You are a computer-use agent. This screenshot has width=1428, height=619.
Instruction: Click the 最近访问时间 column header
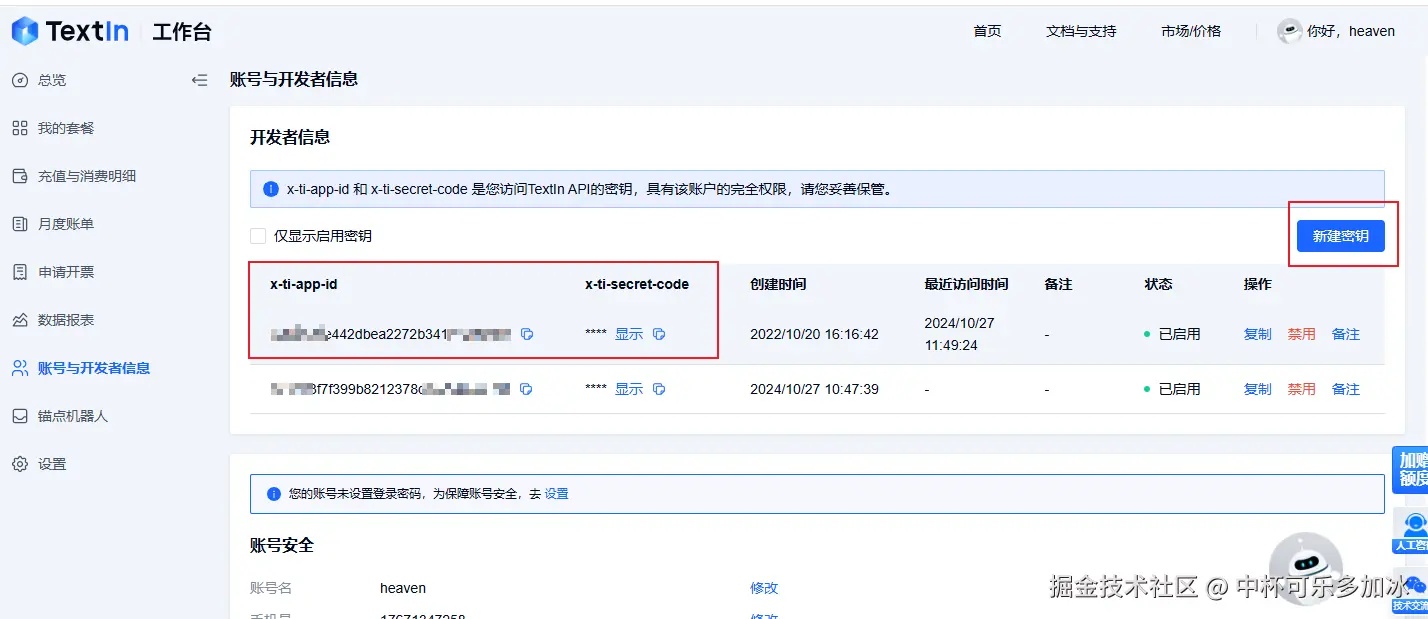point(966,284)
